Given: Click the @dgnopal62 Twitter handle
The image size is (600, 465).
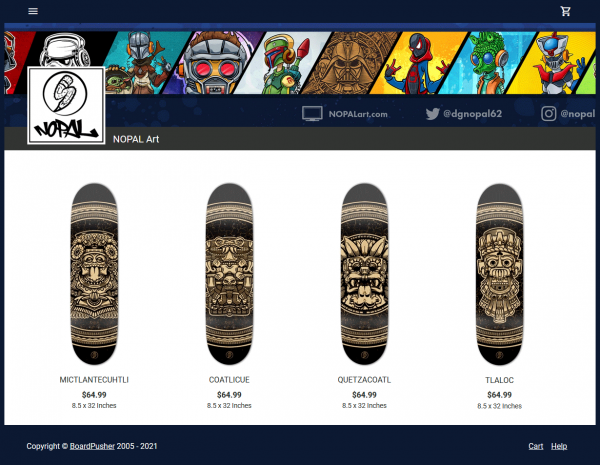Looking at the screenshot, I should coord(472,114).
